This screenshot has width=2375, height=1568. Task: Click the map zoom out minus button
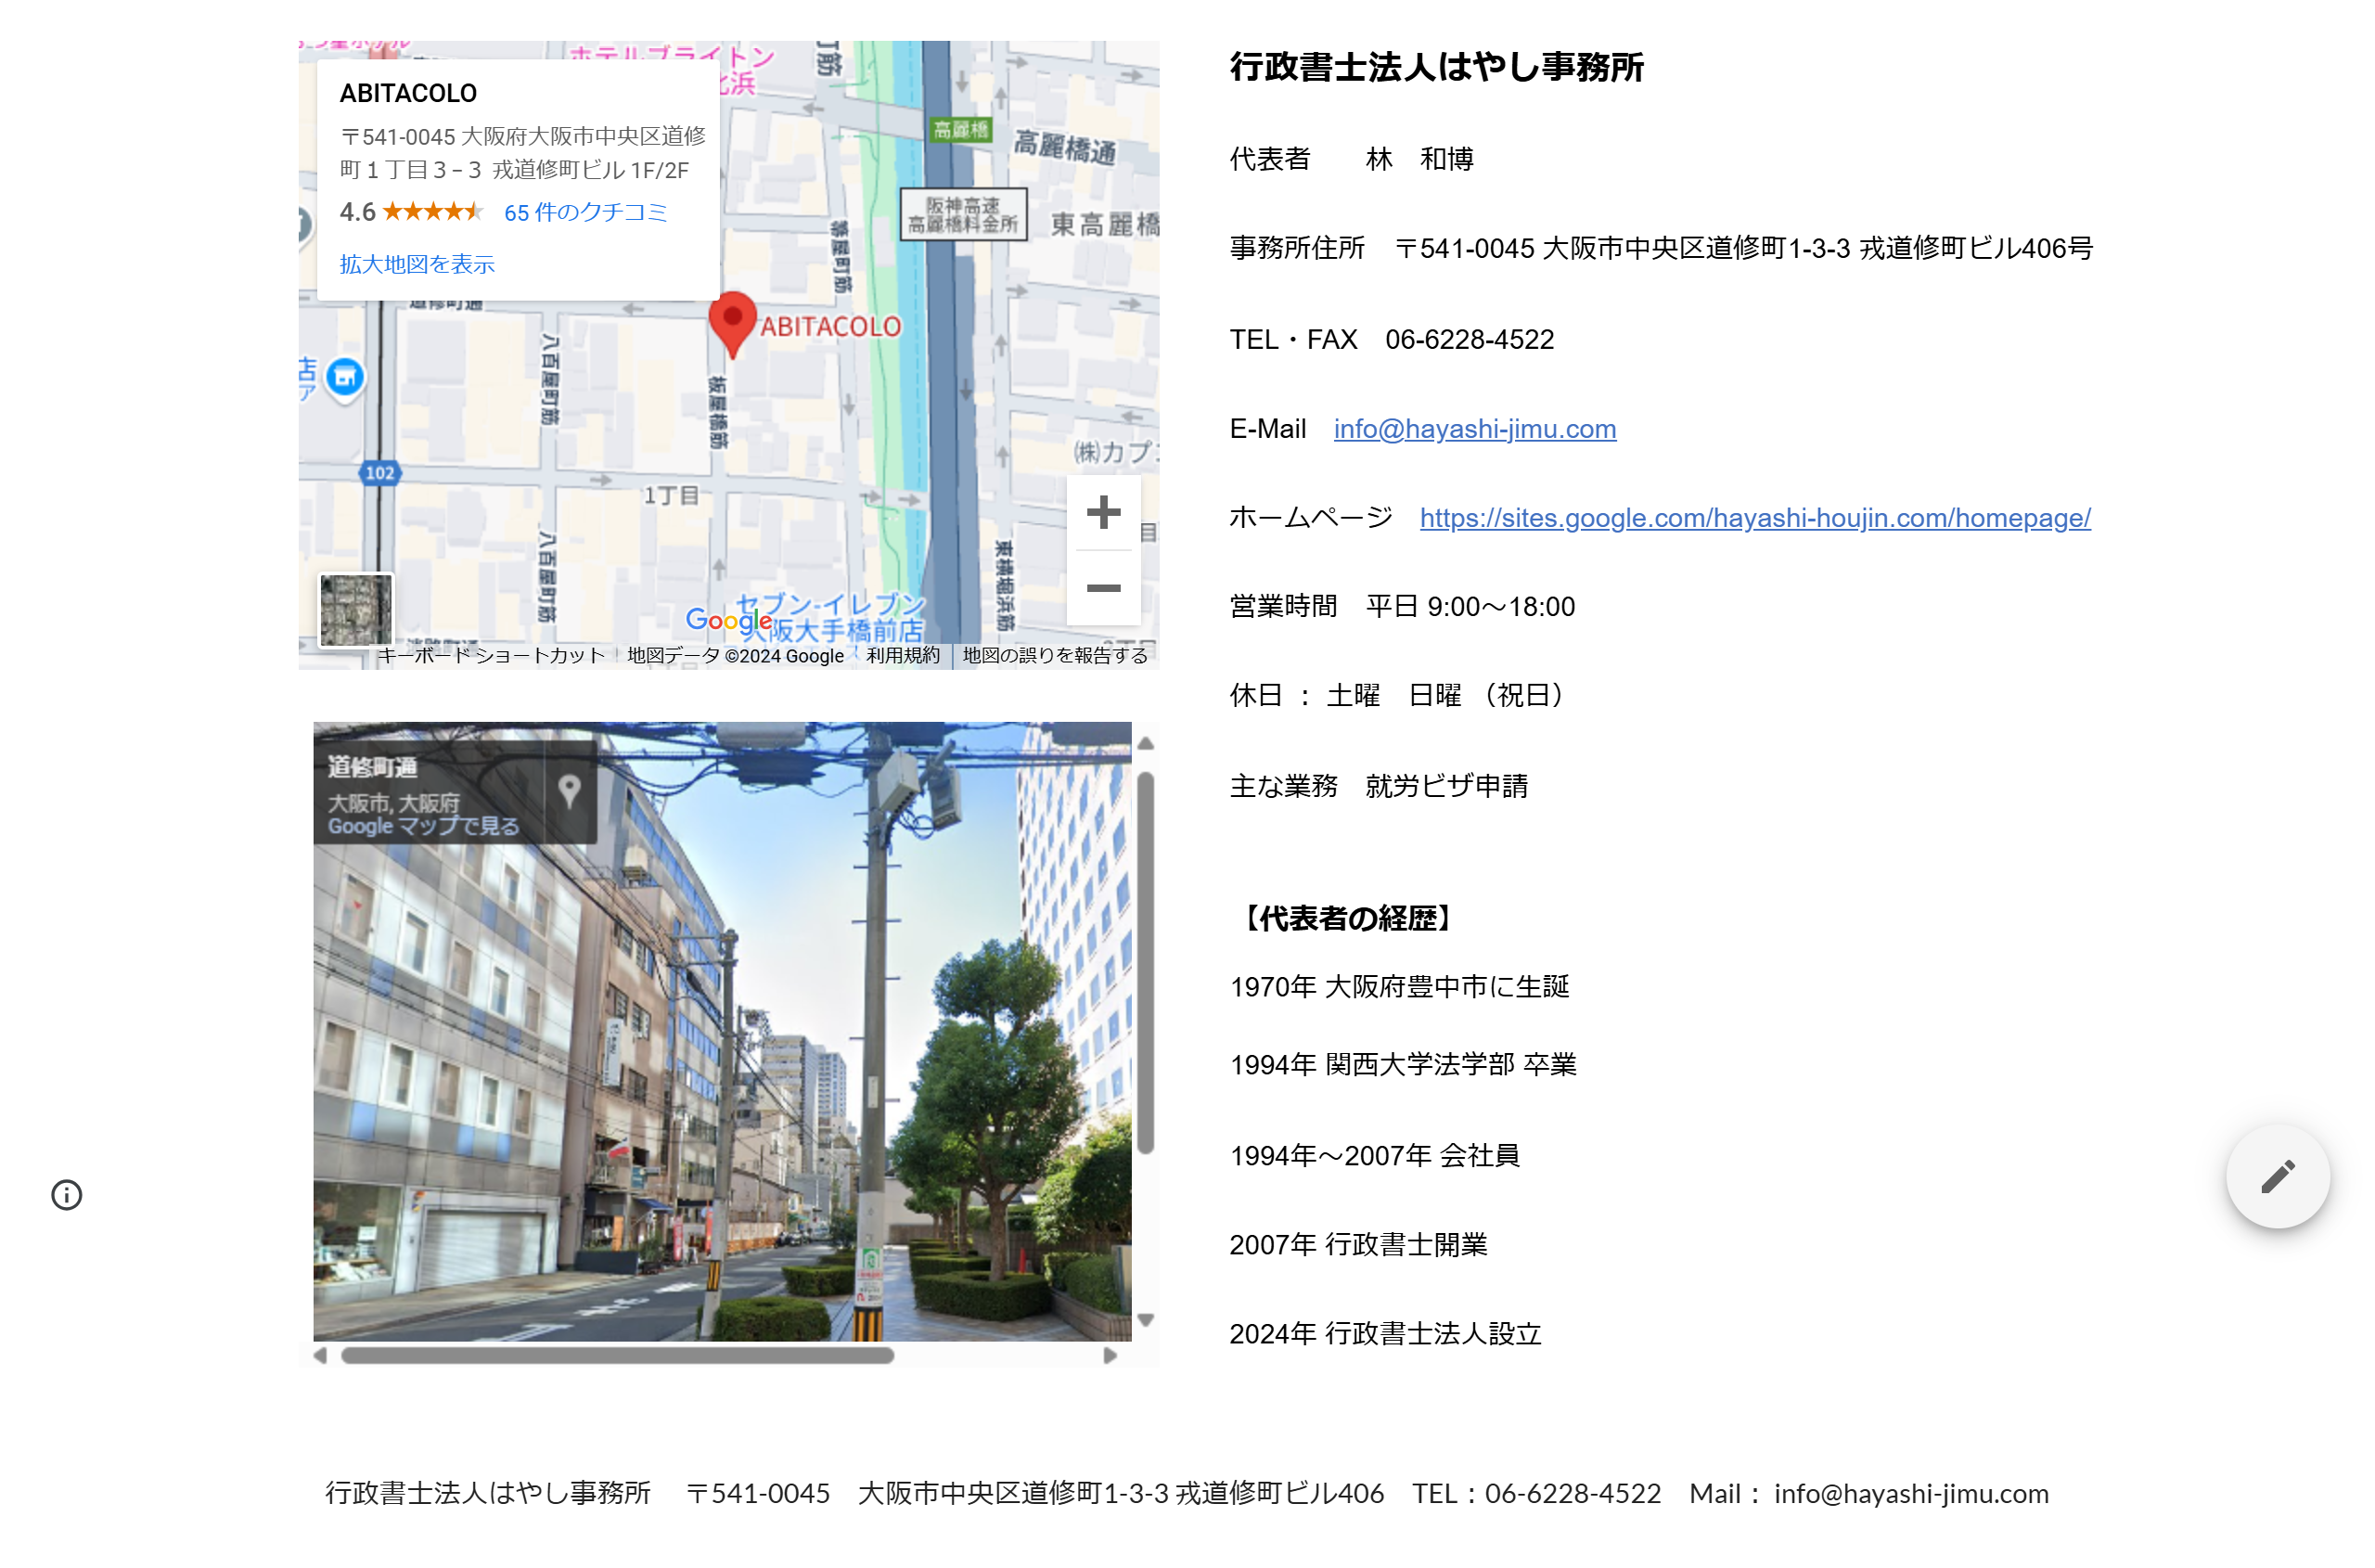pyautogui.click(x=1102, y=588)
